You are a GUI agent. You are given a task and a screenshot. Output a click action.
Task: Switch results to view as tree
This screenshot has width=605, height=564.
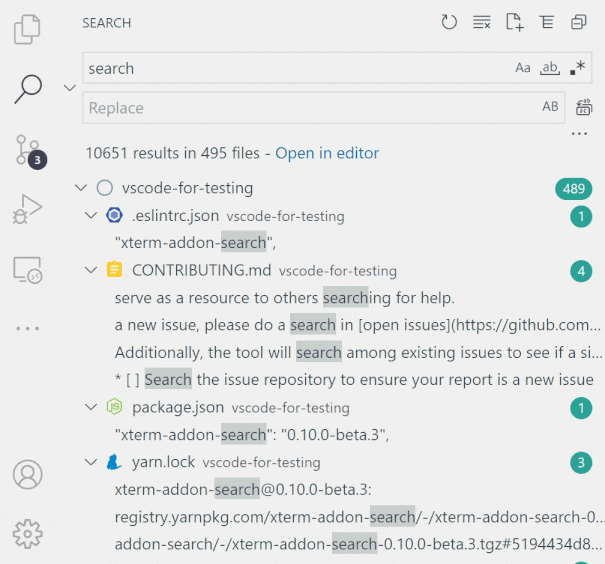click(x=547, y=22)
